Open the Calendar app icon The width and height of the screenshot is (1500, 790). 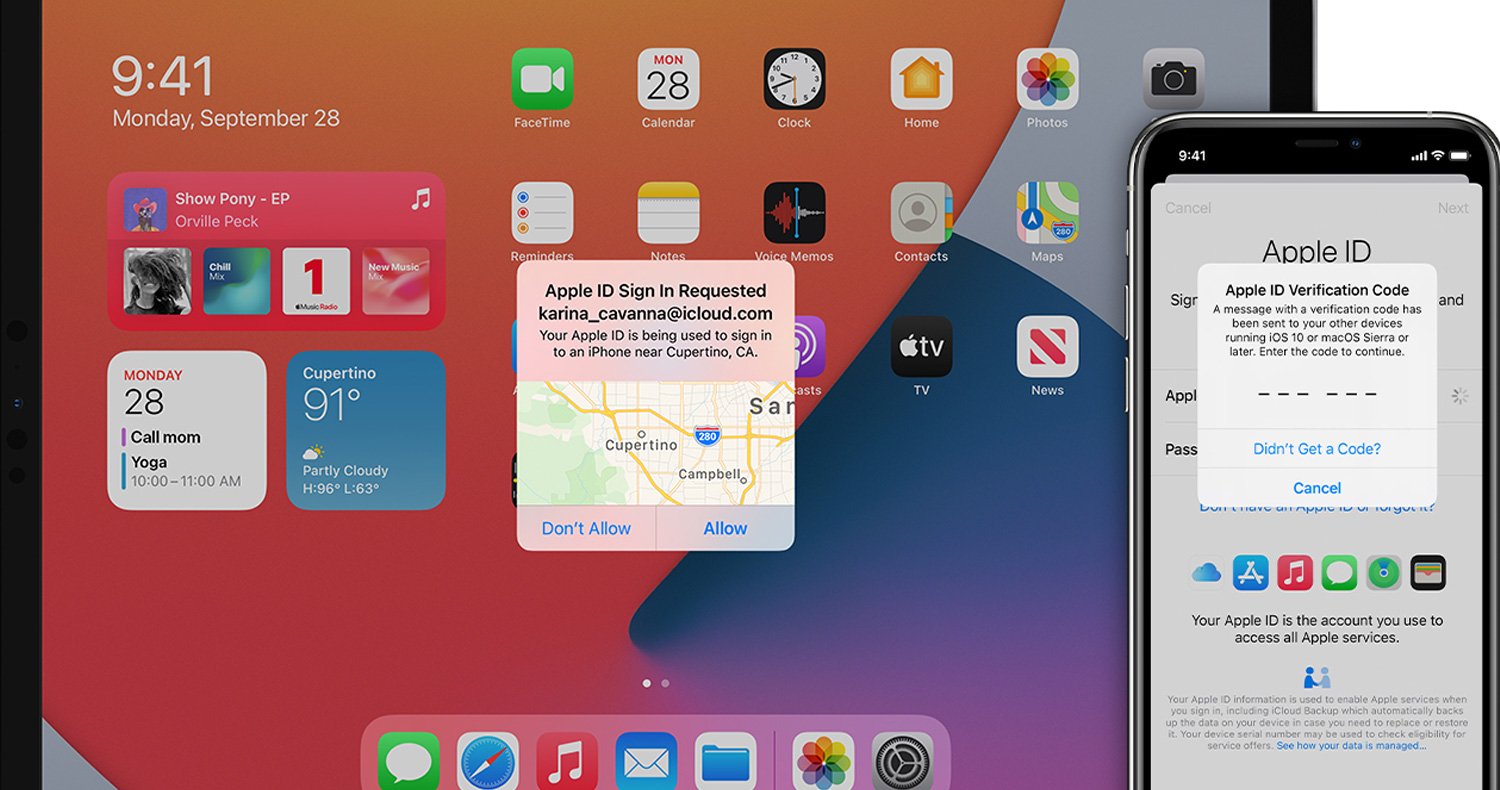668,79
